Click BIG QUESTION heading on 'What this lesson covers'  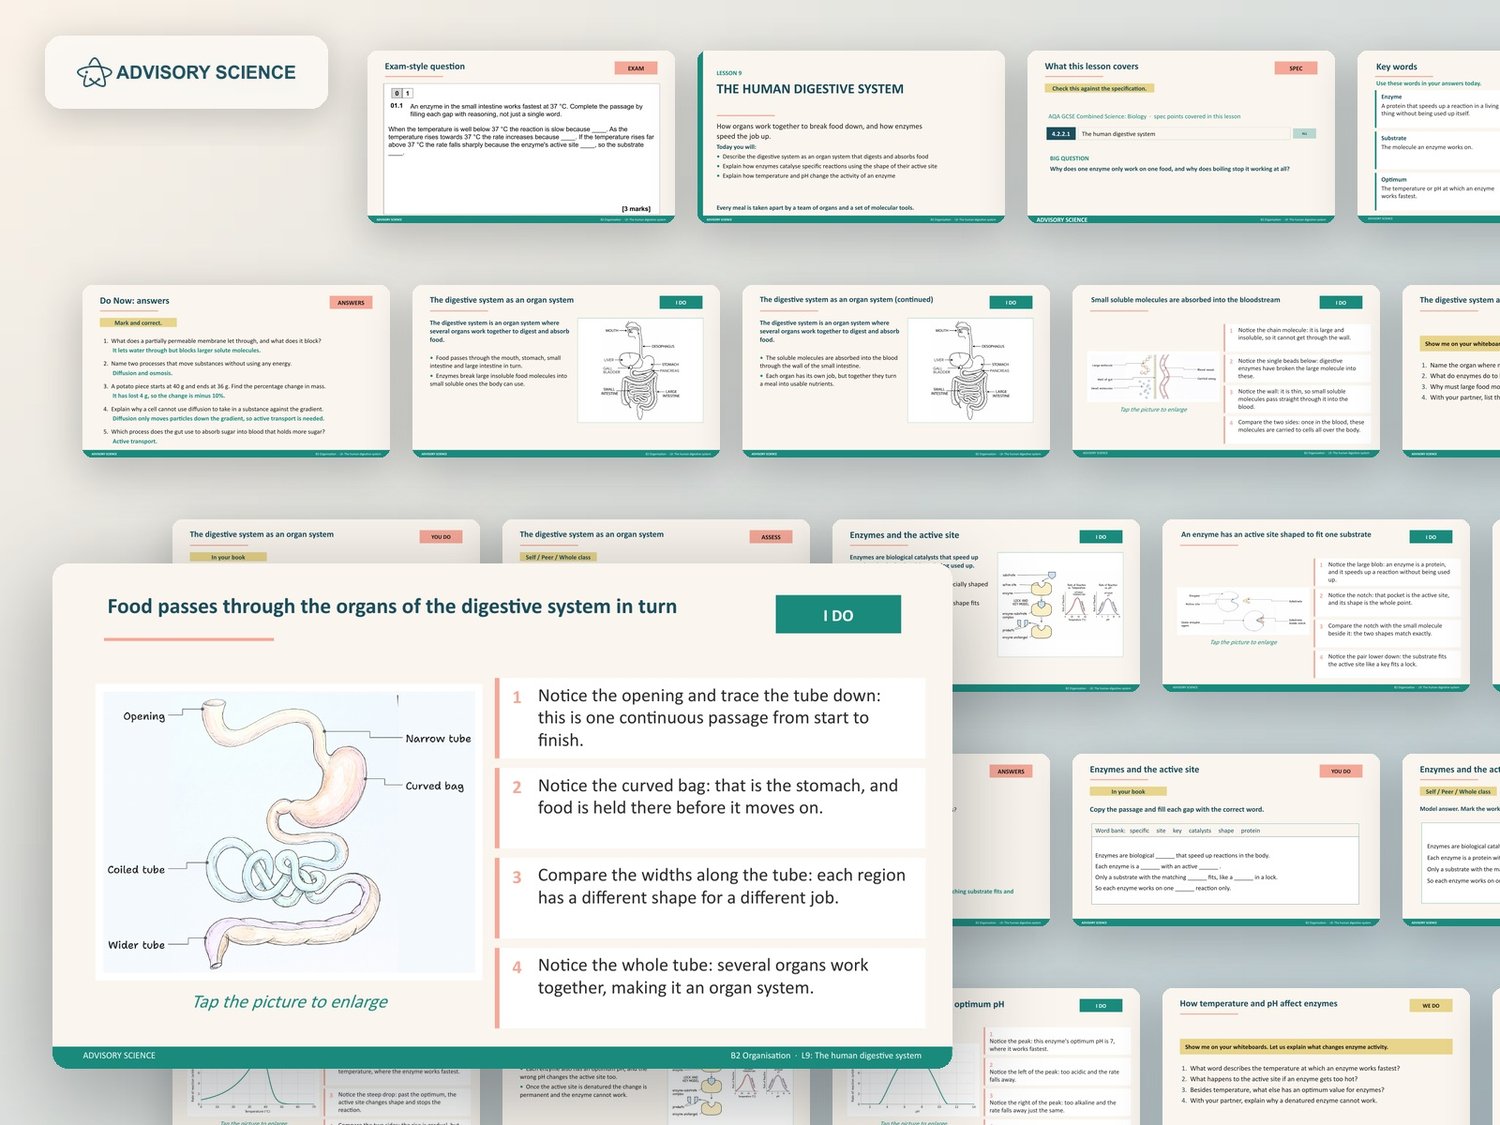click(1069, 158)
